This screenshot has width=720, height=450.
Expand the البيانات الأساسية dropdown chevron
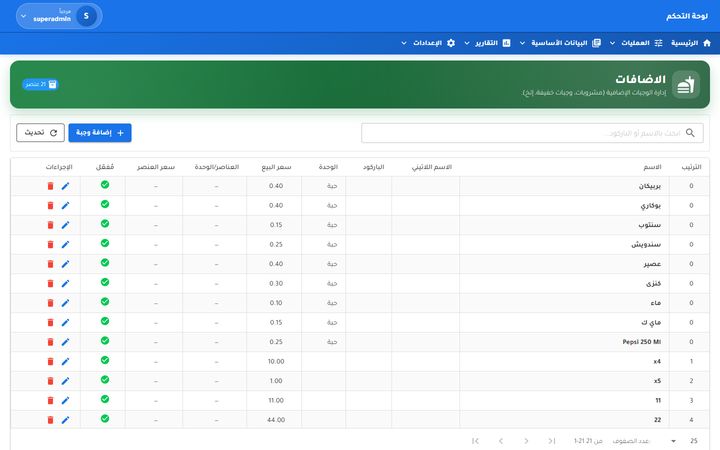pyautogui.click(x=522, y=43)
